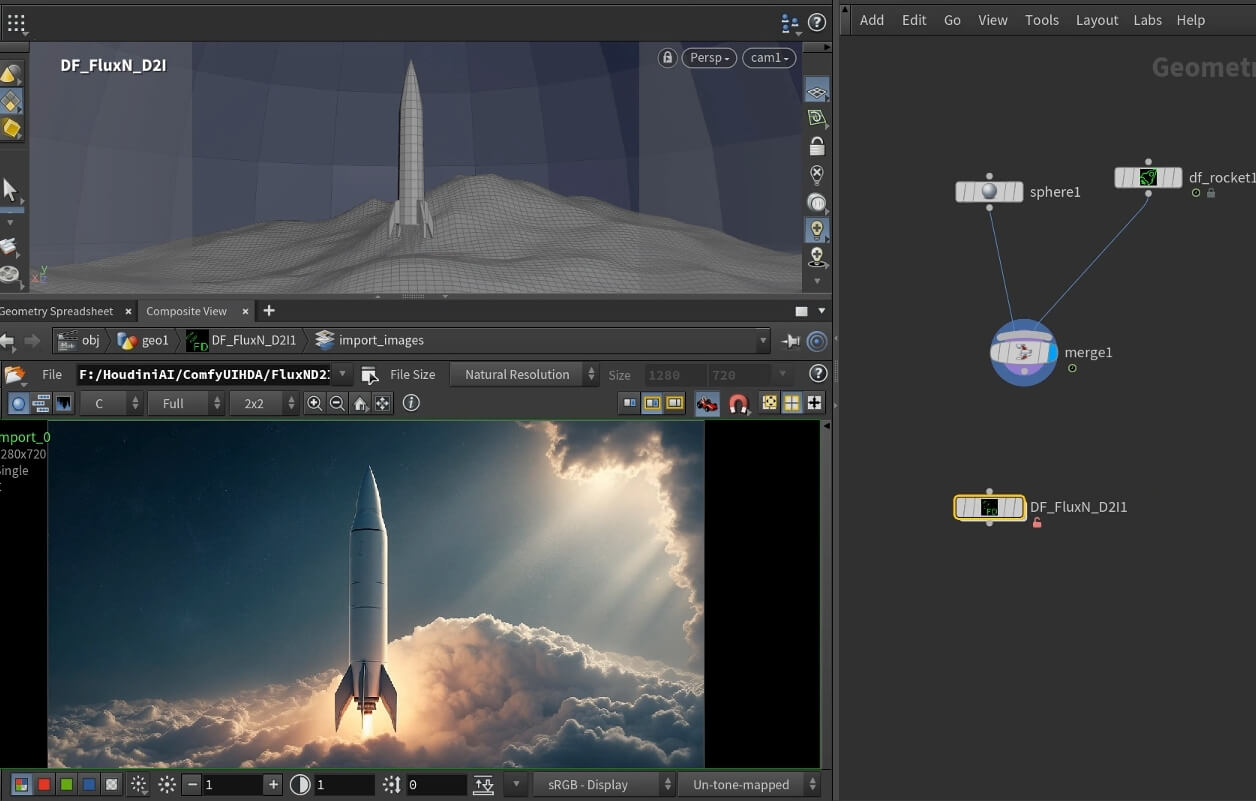Viewport: 1256px width, 801px height.
Task: Click the headlight bulb with ground icon
Action: 817,258
